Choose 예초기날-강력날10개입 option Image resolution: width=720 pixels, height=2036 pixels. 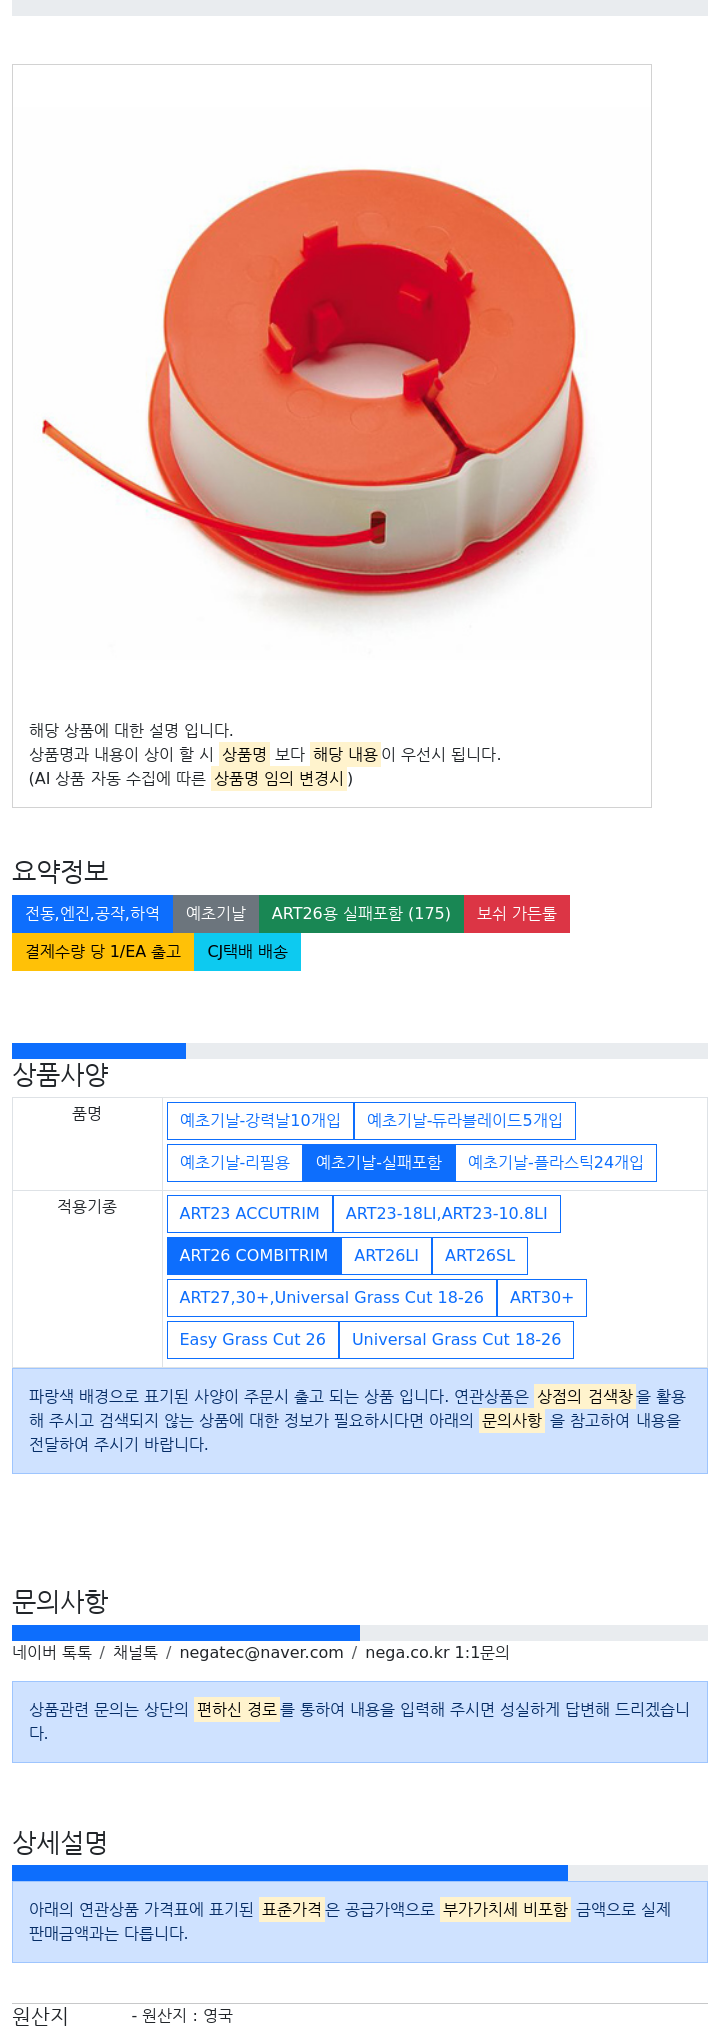[x=260, y=1121]
